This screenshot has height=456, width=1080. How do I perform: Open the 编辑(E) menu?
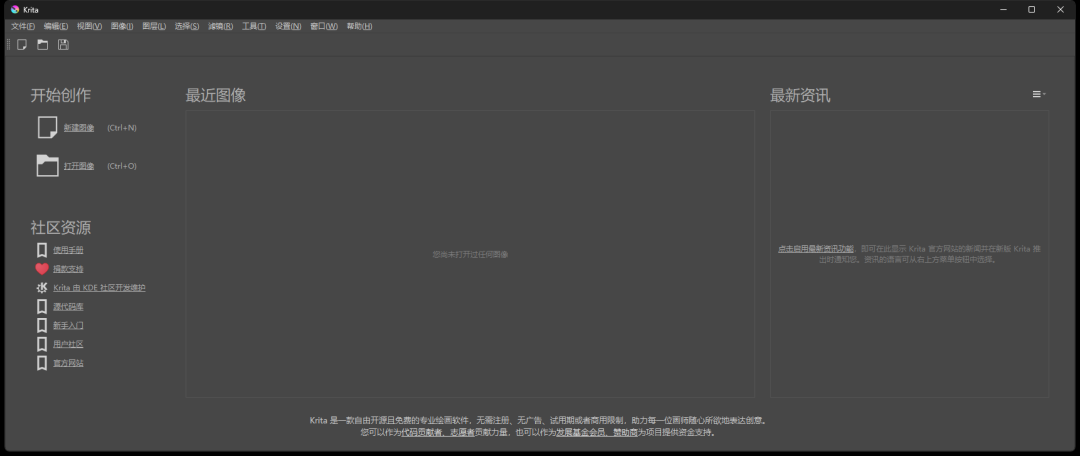pyautogui.click(x=56, y=26)
